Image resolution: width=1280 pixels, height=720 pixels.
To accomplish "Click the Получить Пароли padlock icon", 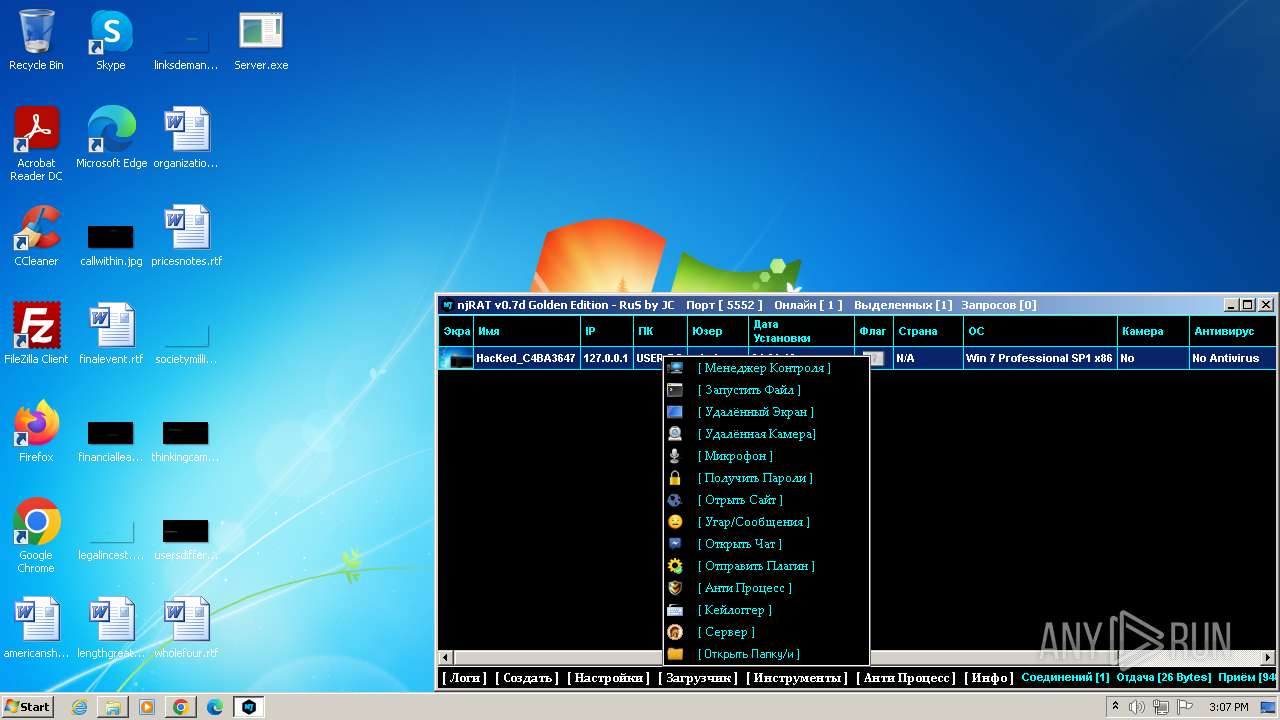I will coord(676,478).
